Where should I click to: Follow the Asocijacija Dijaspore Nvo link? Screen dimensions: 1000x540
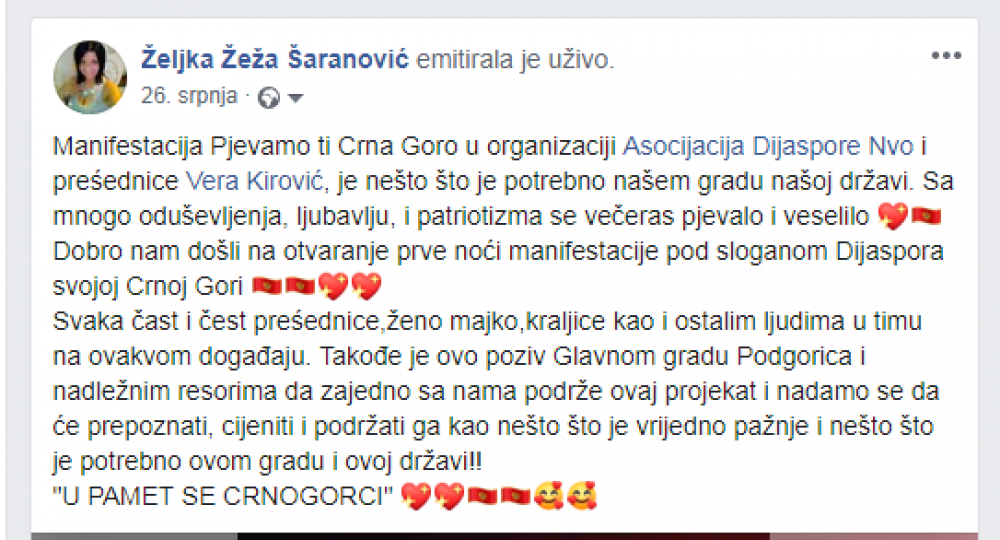[x=768, y=147]
